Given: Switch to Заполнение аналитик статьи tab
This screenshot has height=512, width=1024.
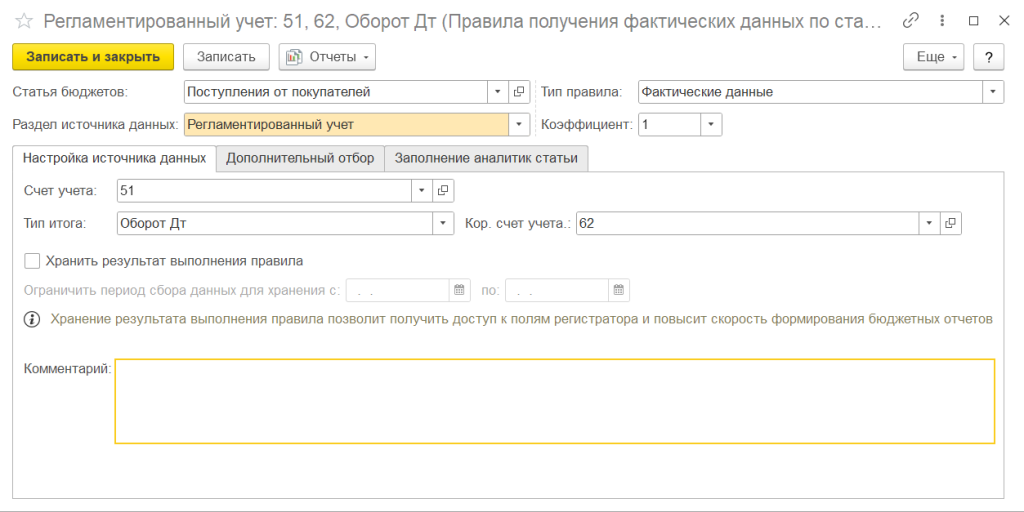Looking at the screenshot, I should pyautogui.click(x=487, y=158).
